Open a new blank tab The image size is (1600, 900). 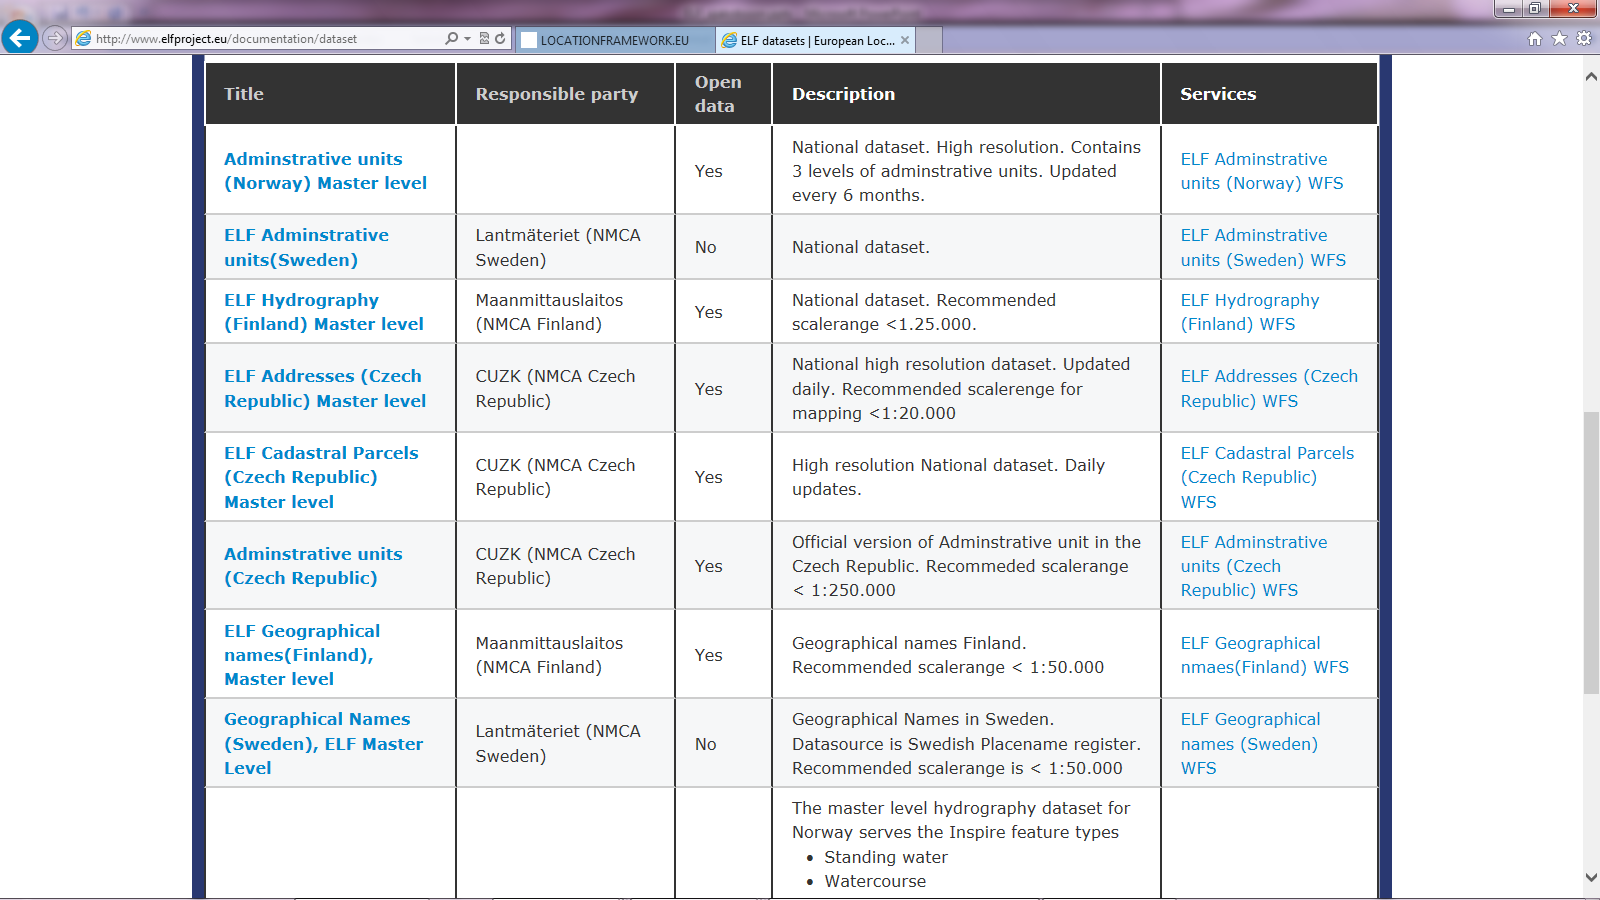coord(929,40)
